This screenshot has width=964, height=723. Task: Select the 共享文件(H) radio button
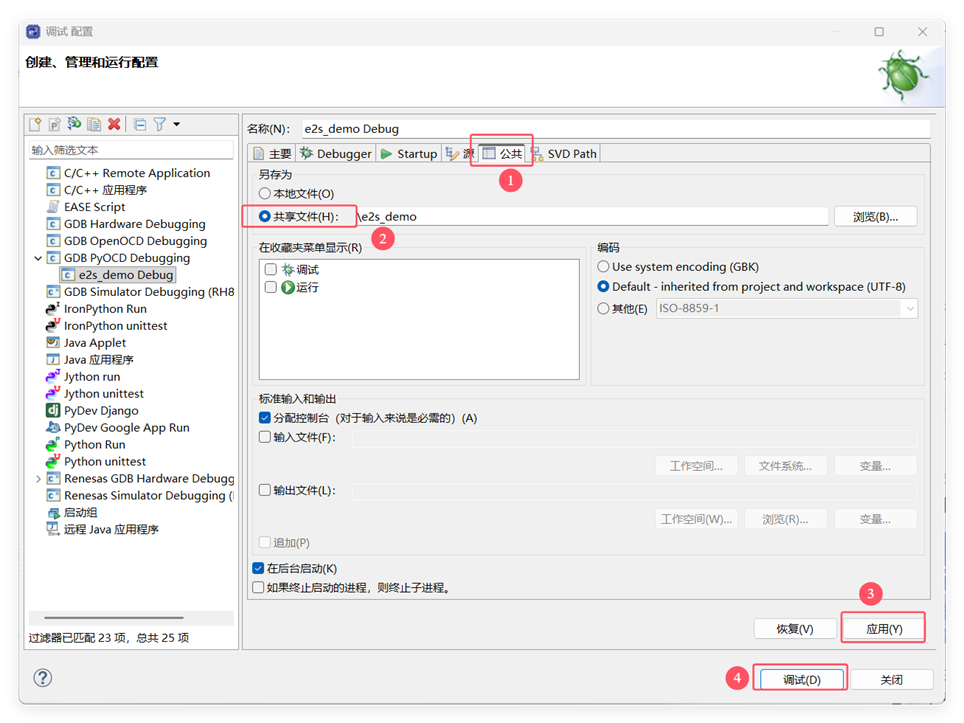coord(265,216)
